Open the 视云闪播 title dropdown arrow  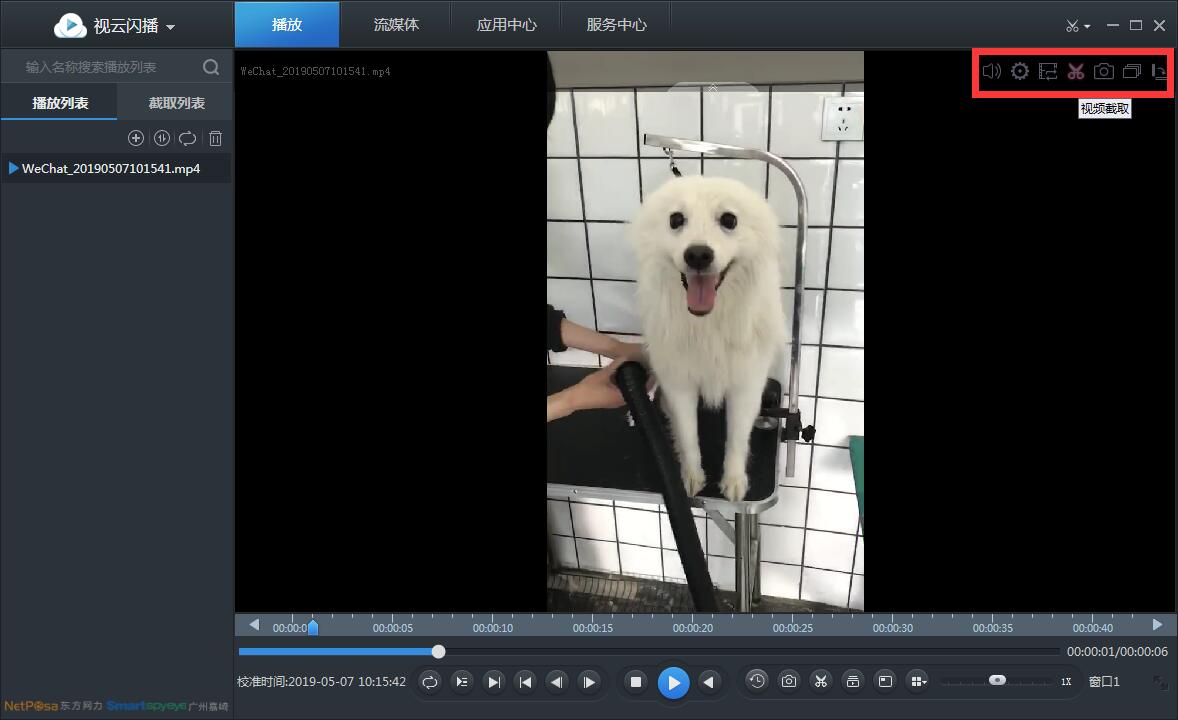coord(170,25)
